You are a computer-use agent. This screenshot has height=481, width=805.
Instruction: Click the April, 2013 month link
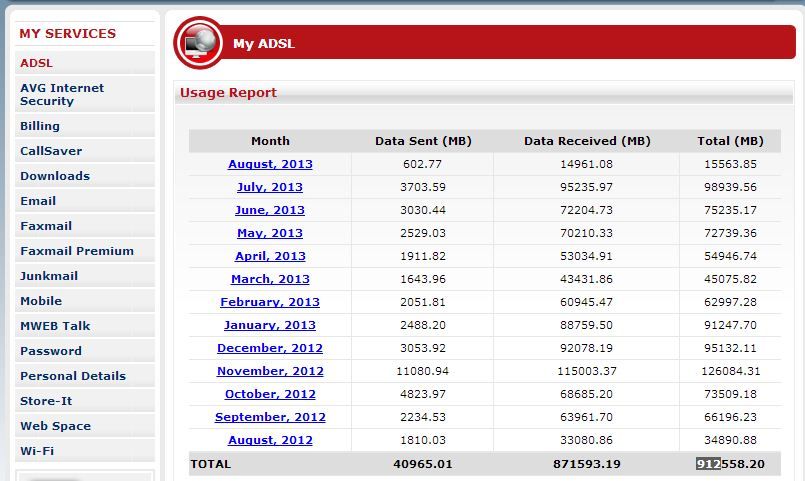tap(270, 256)
